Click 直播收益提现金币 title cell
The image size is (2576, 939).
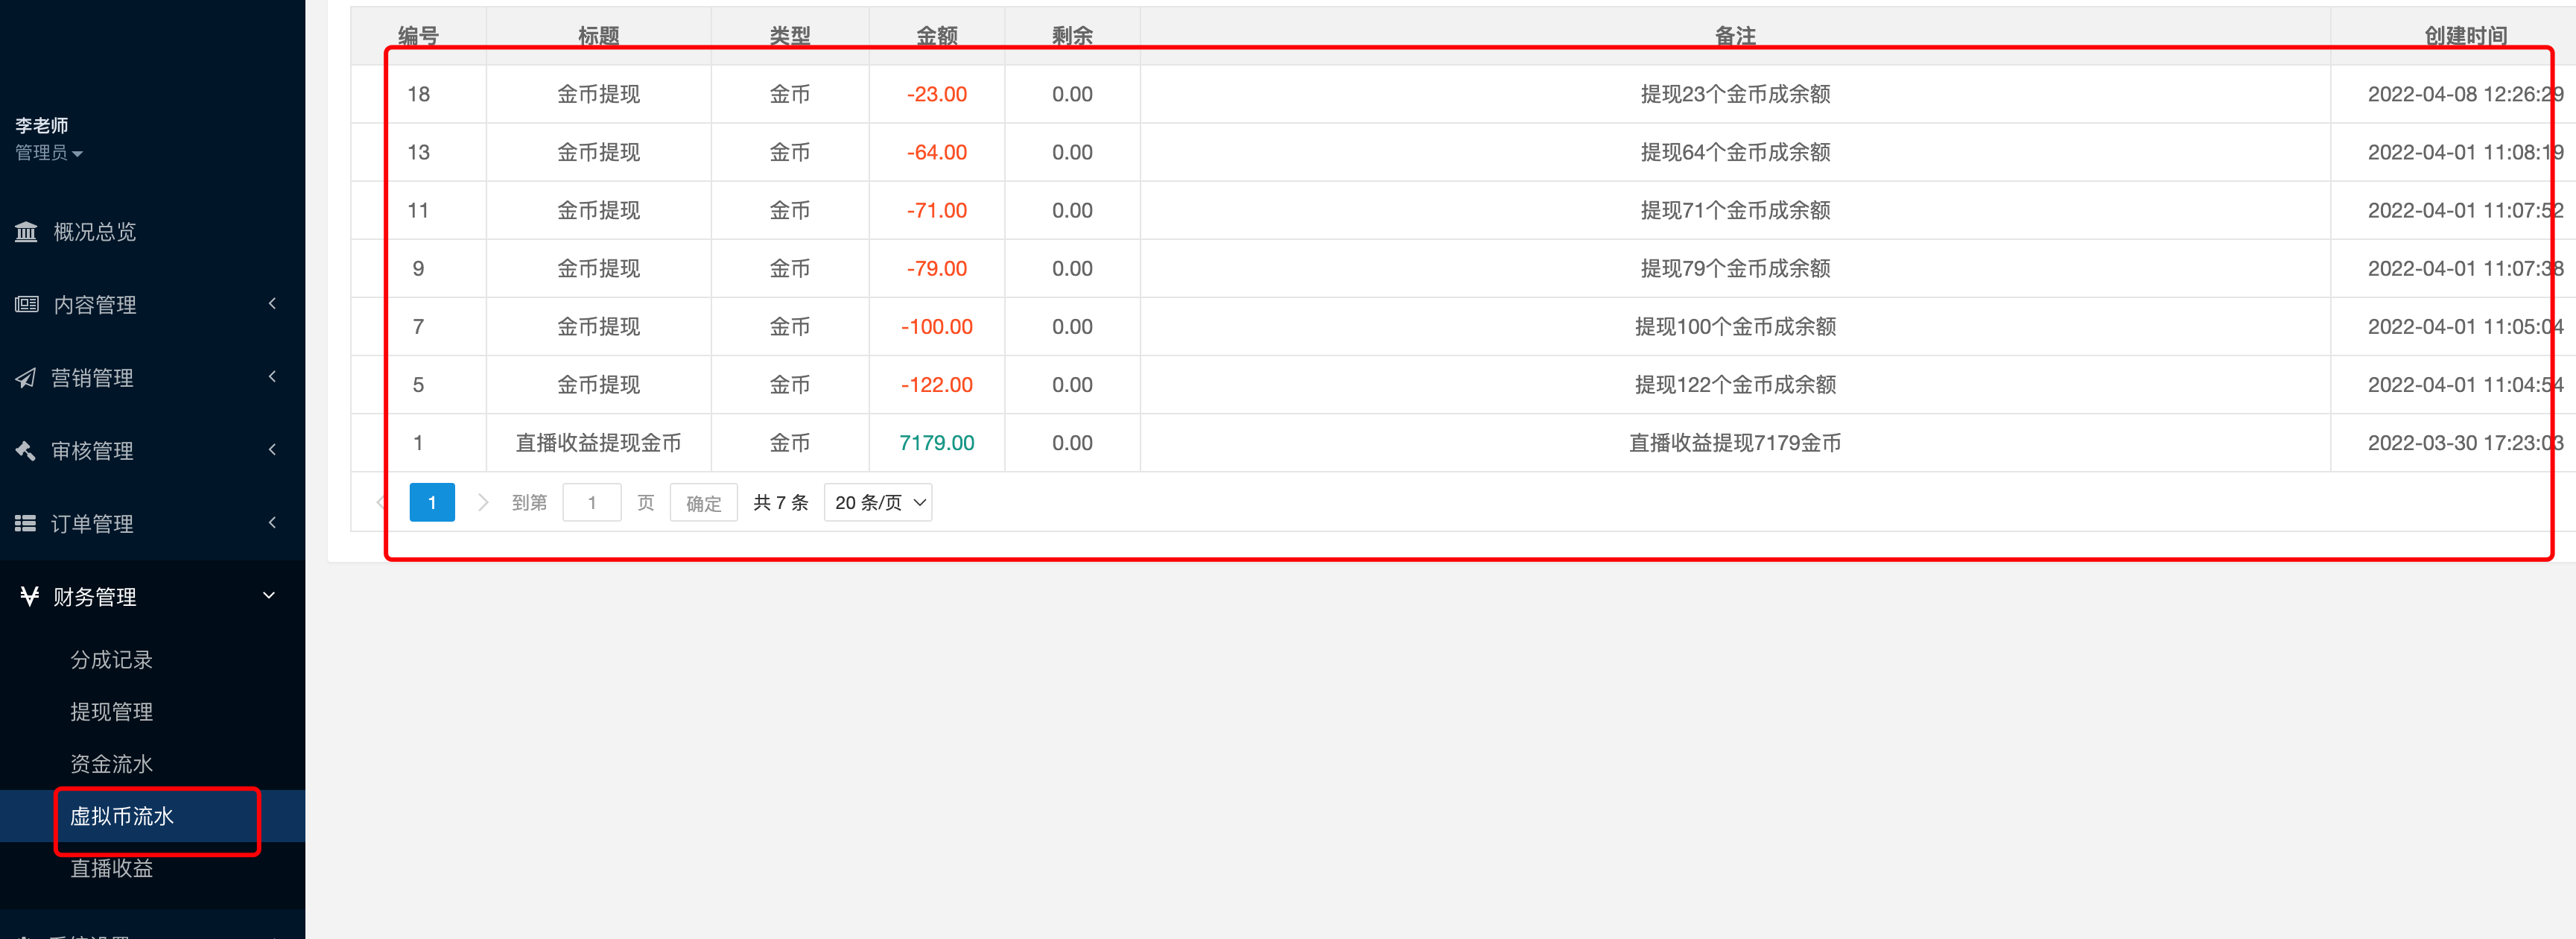pyautogui.click(x=598, y=442)
